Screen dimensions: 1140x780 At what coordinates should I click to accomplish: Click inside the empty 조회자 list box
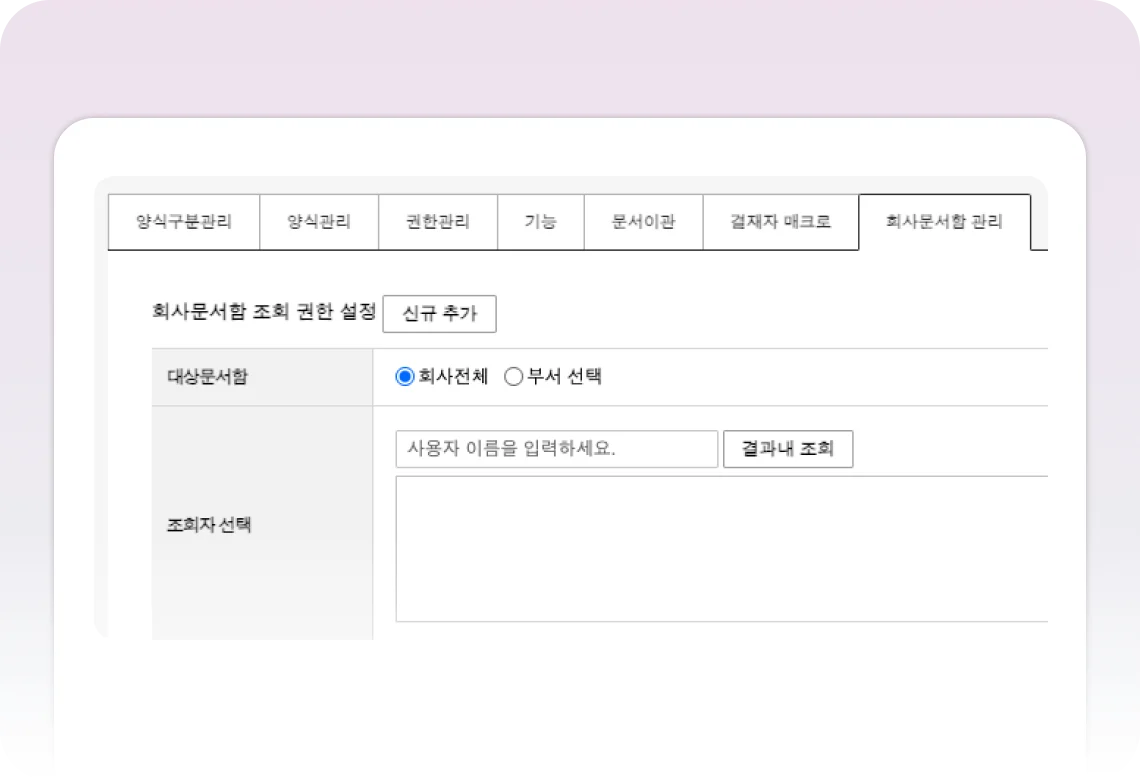pos(720,548)
